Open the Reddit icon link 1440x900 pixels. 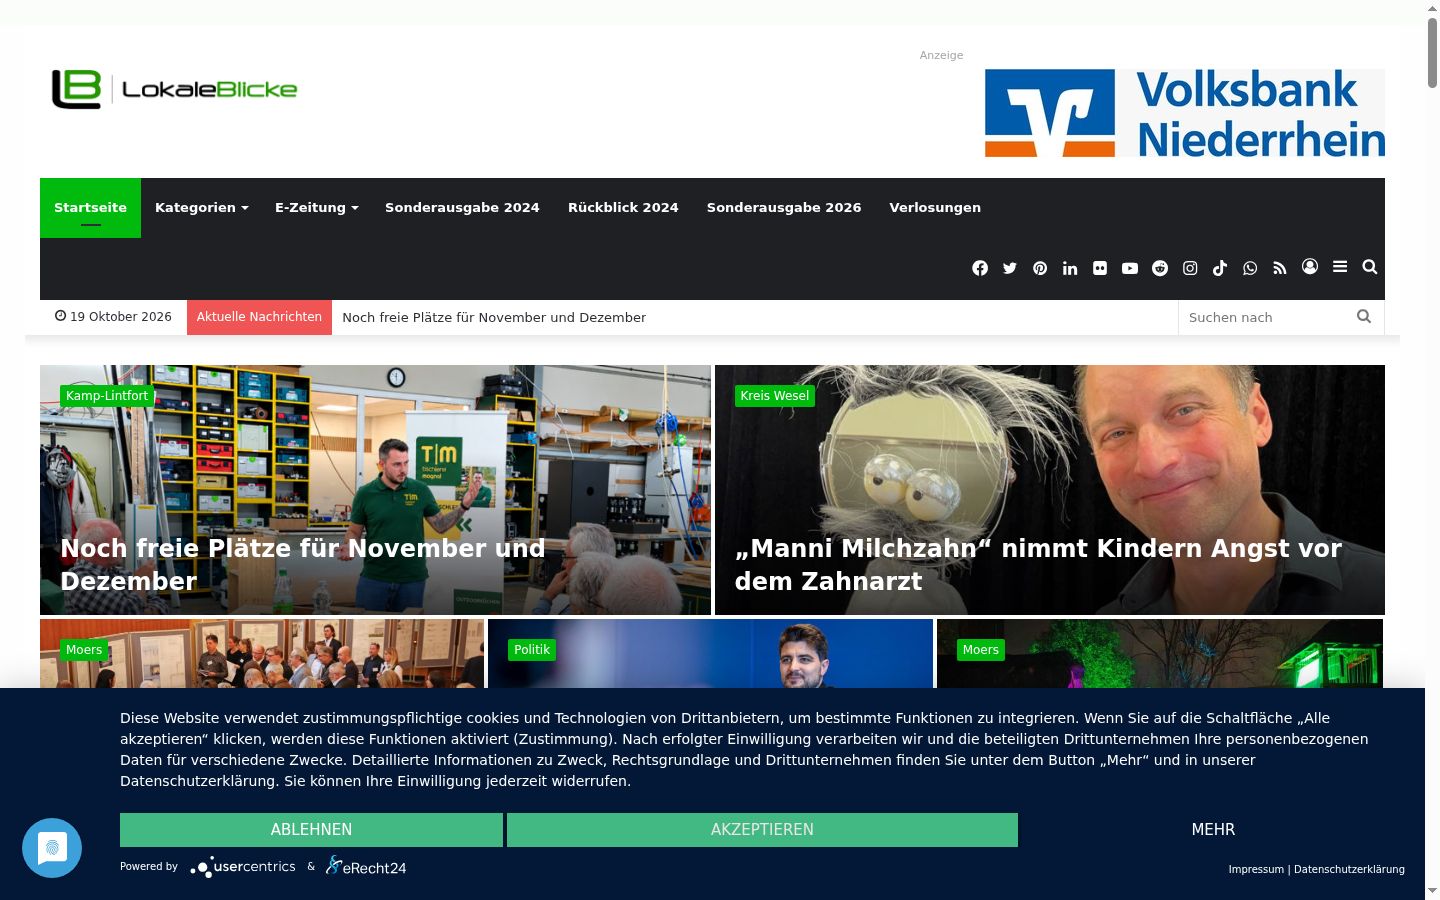(x=1160, y=268)
